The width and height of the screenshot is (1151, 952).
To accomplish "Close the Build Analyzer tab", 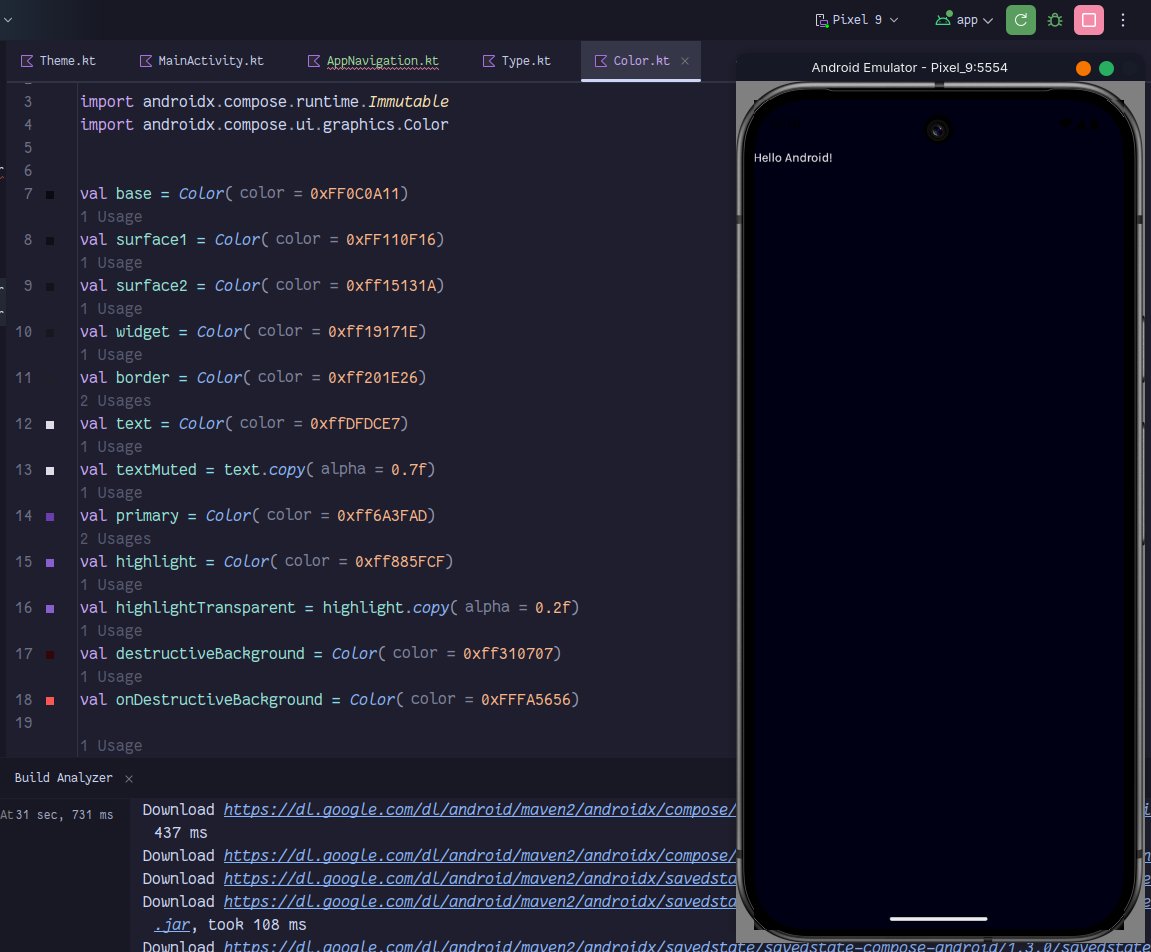I will tap(128, 779).
